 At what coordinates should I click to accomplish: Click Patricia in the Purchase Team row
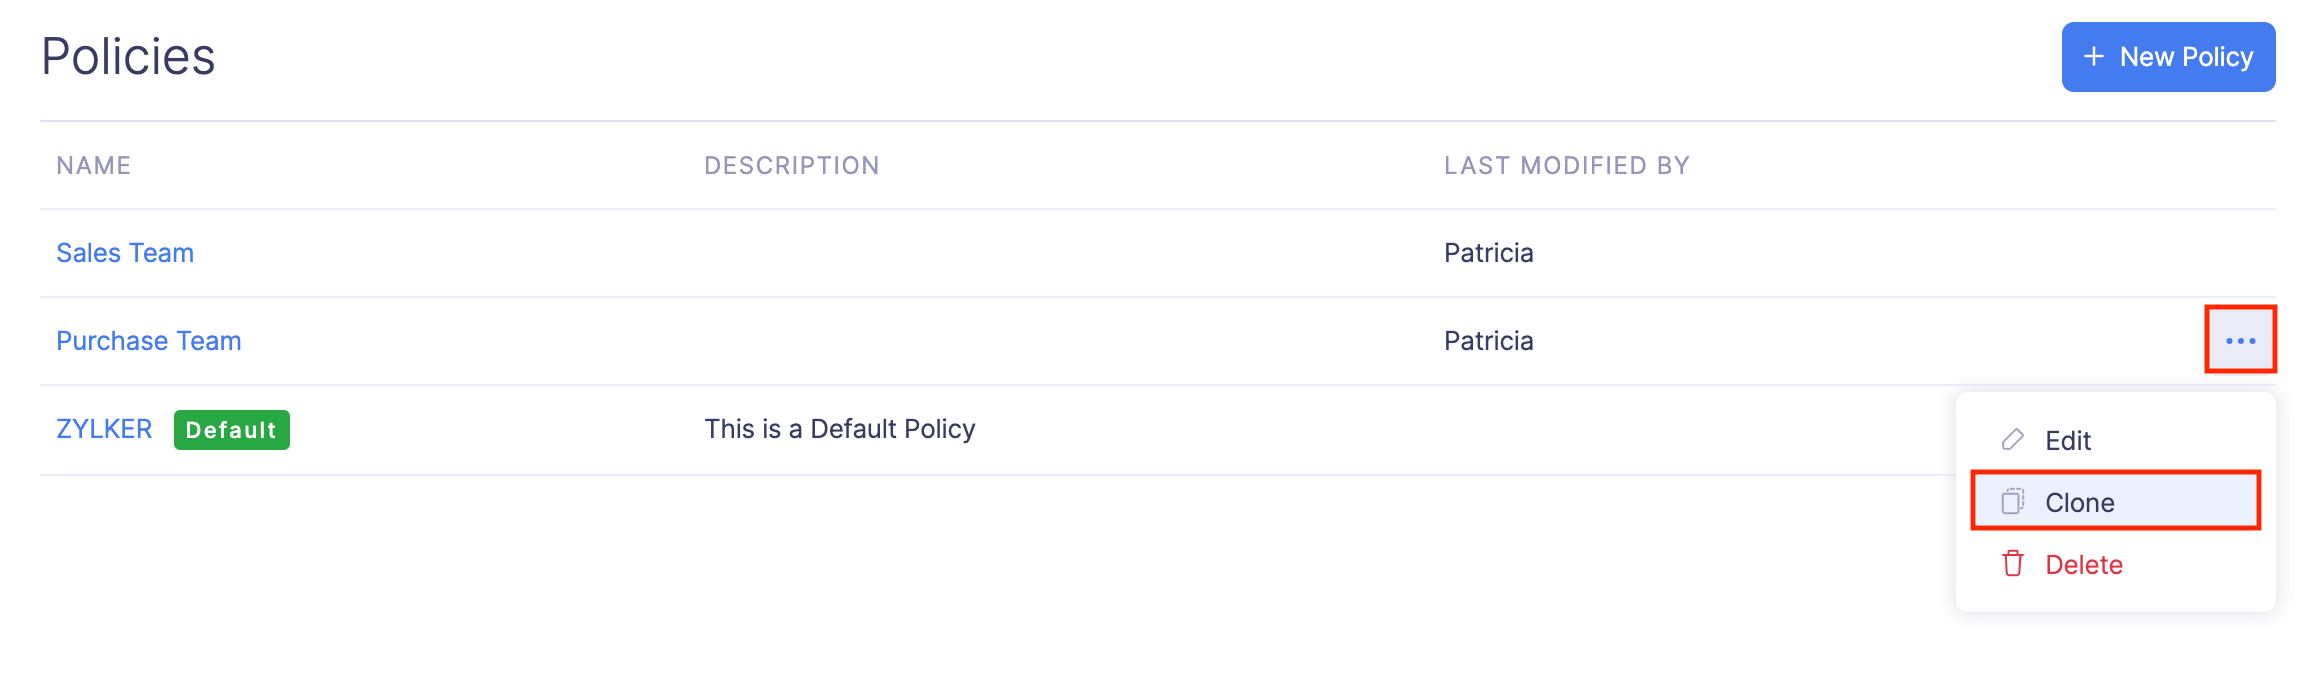pos(1488,341)
